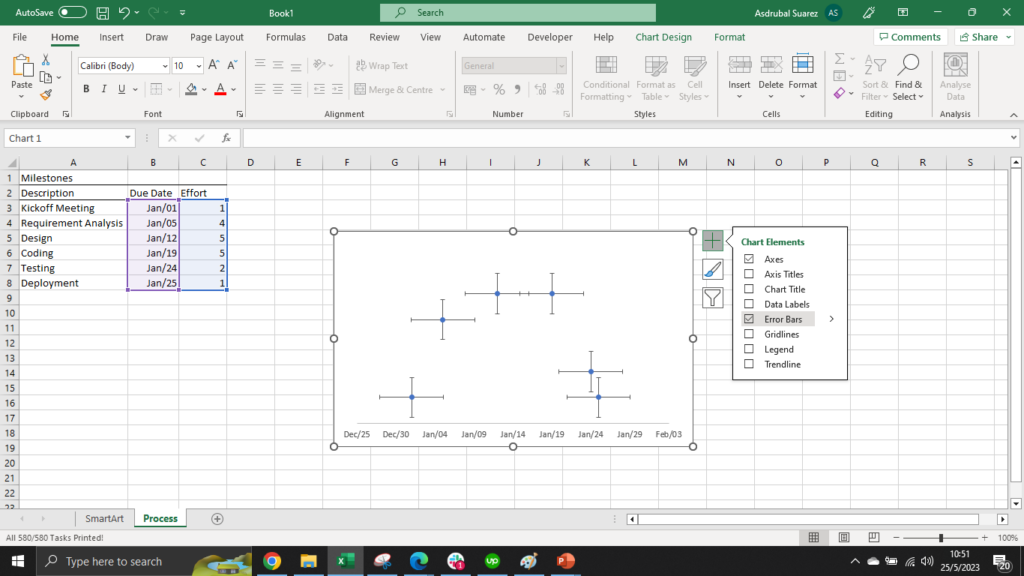This screenshot has height=576, width=1024.
Task: Click the Share button
Action: tap(984, 36)
